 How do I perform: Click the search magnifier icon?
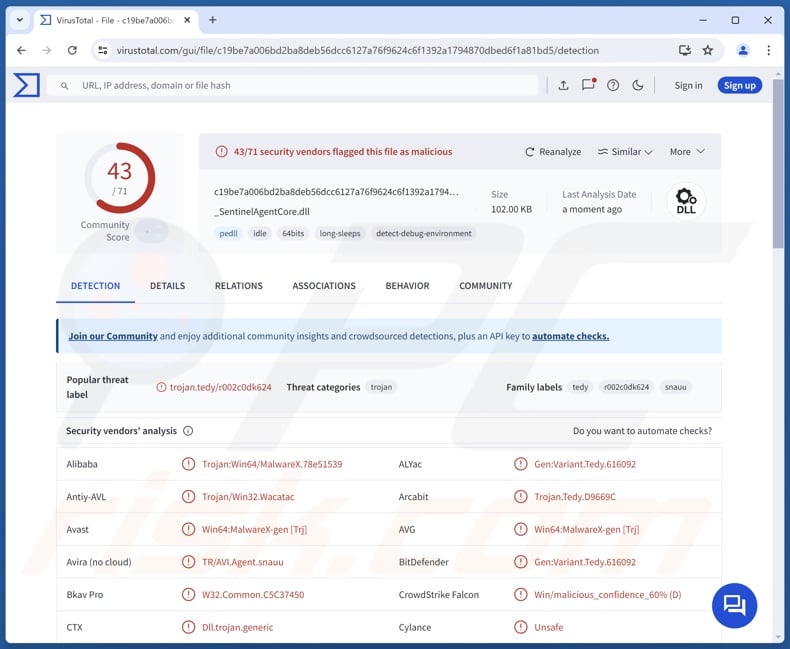pos(64,86)
